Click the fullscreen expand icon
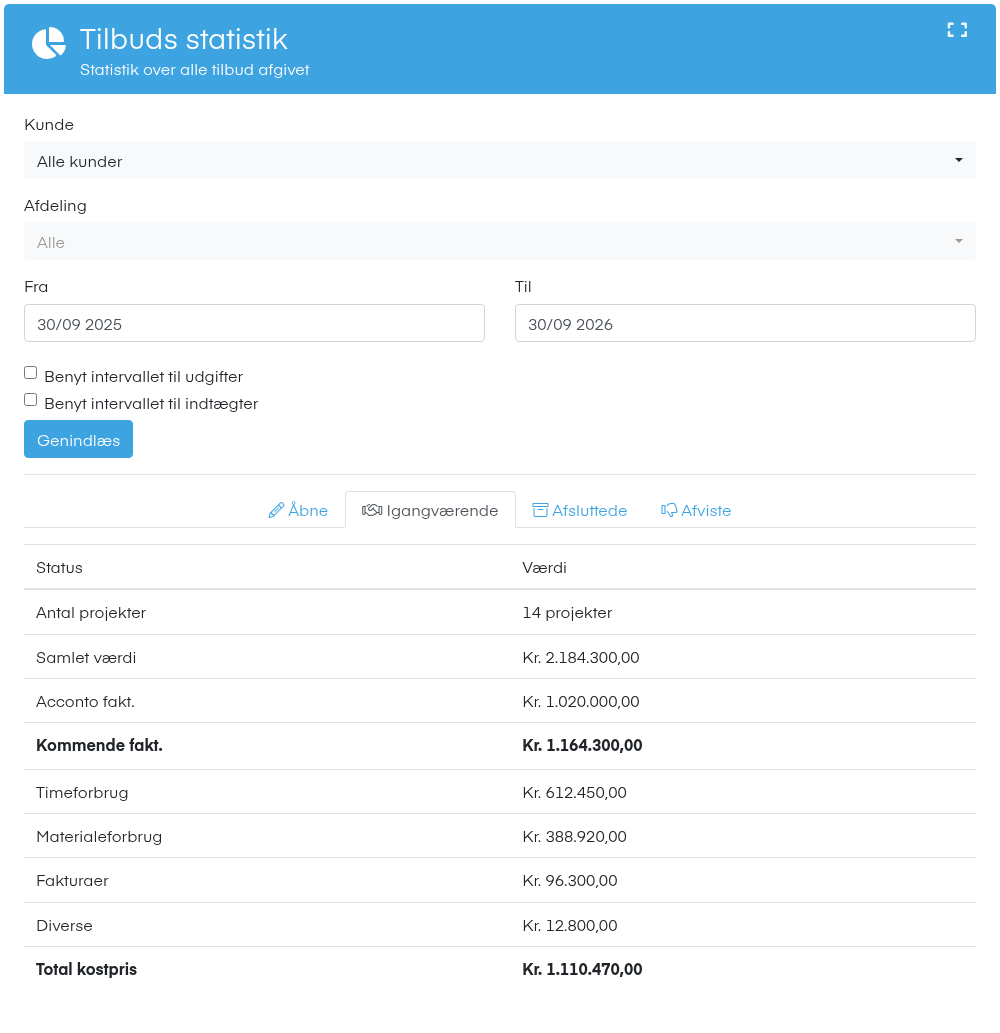 [957, 30]
